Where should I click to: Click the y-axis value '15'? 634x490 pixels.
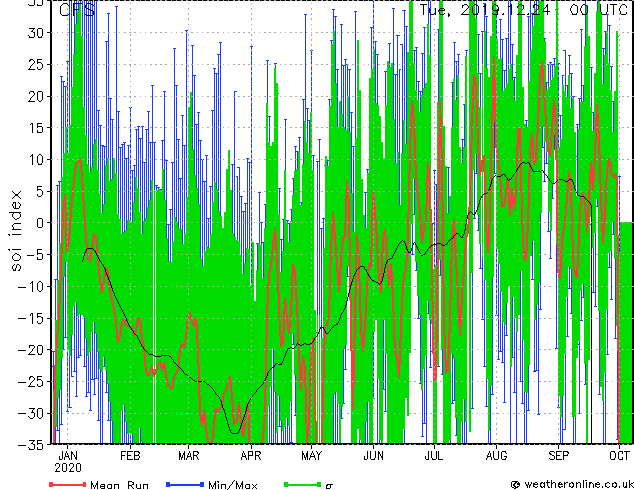(36, 128)
